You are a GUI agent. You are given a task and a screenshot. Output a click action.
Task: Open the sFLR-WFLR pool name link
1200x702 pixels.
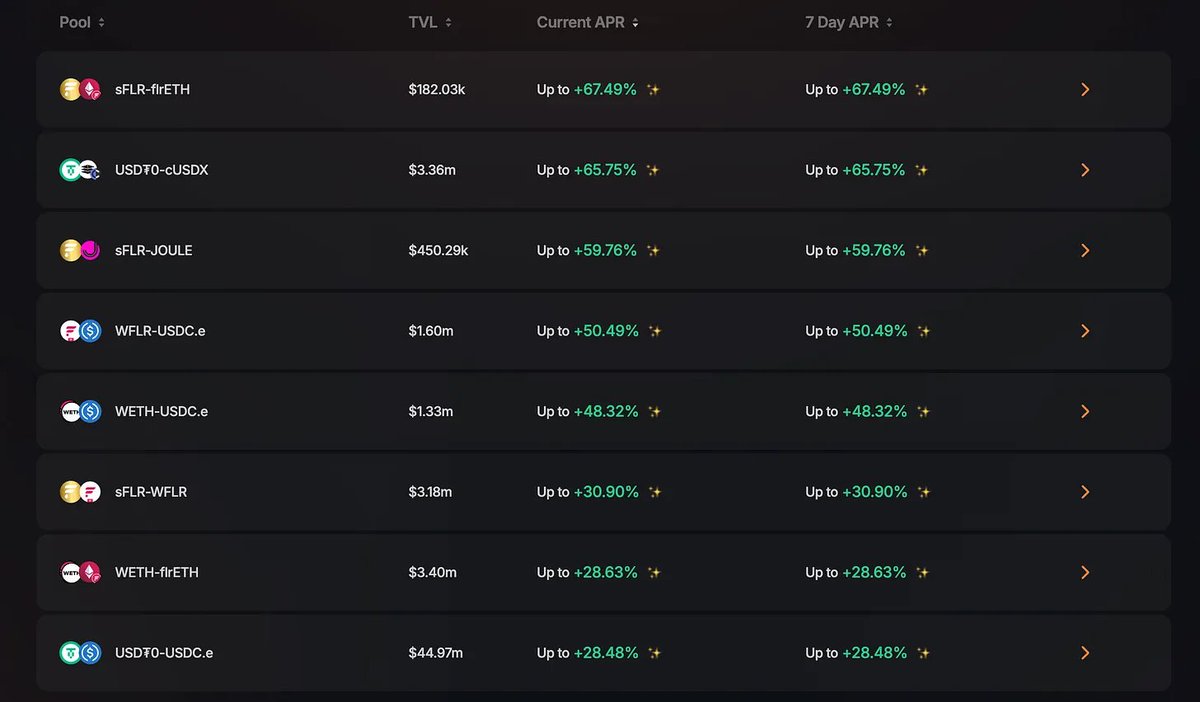[x=151, y=492]
